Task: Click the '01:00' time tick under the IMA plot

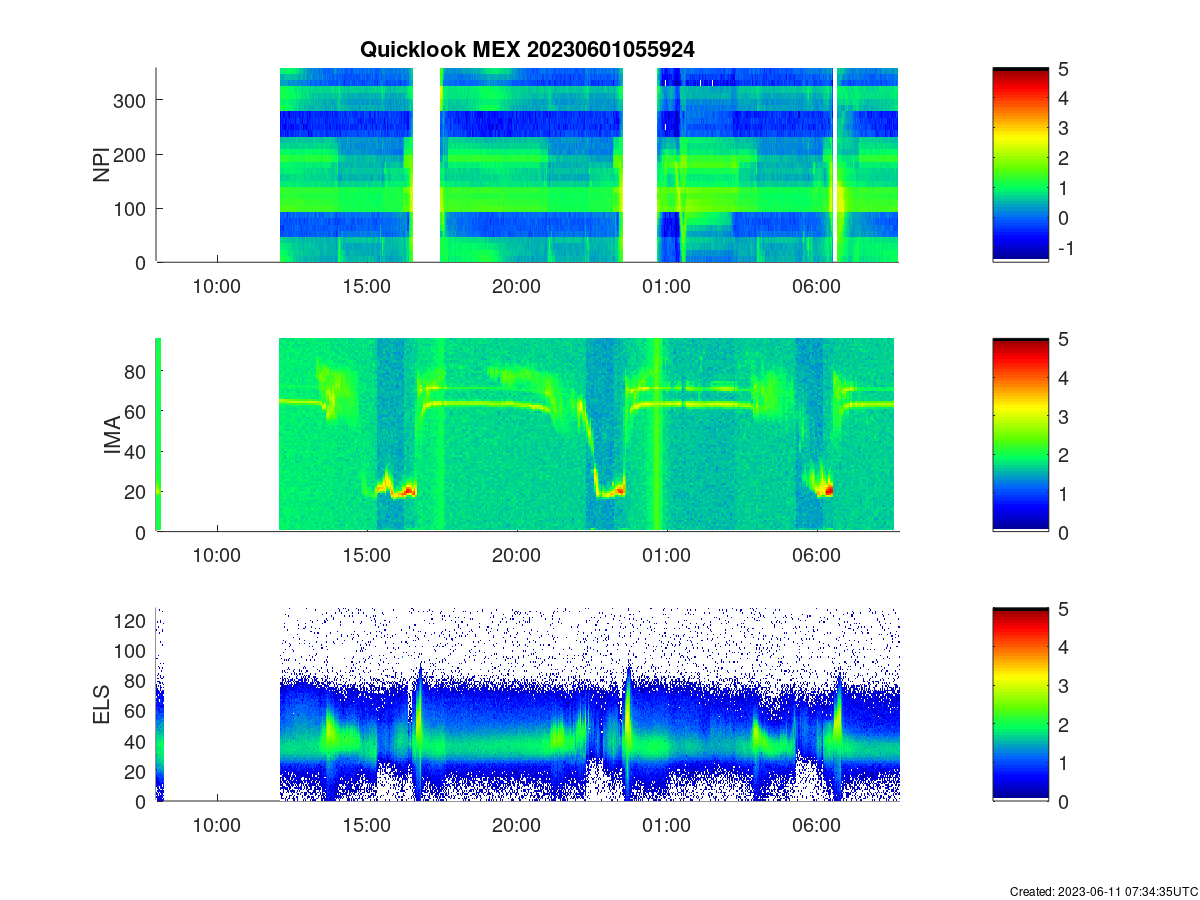Action: pos(666,555)
